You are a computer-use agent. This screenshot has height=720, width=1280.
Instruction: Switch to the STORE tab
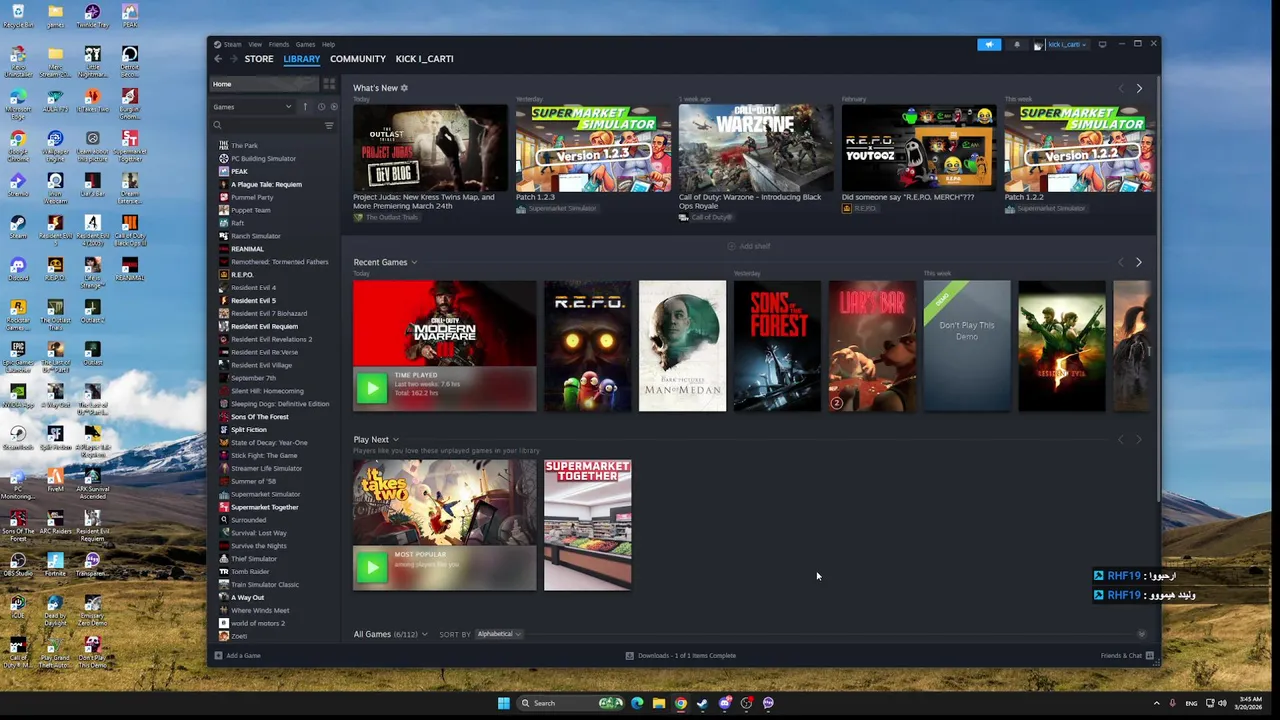tap(259, 59)
